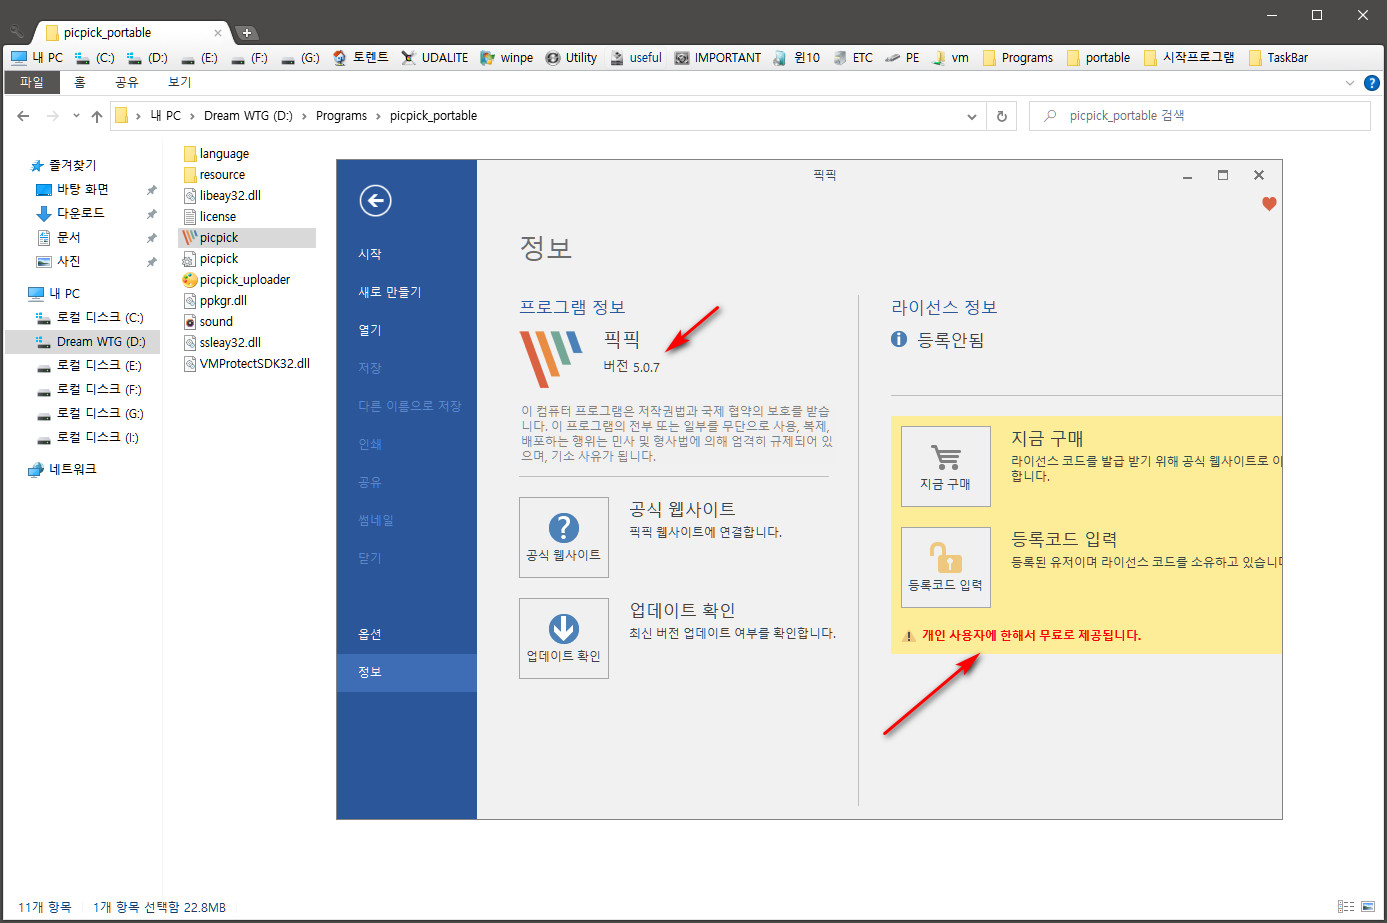Choose 새로 만들기 in PicPick sidebar

[x=407, y=292]
